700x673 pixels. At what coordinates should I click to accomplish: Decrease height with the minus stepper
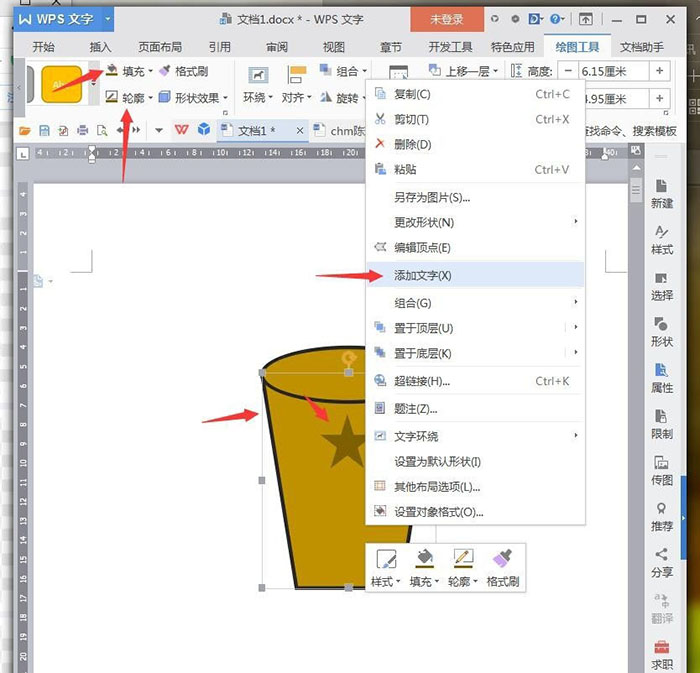click(x=568, y=71)
